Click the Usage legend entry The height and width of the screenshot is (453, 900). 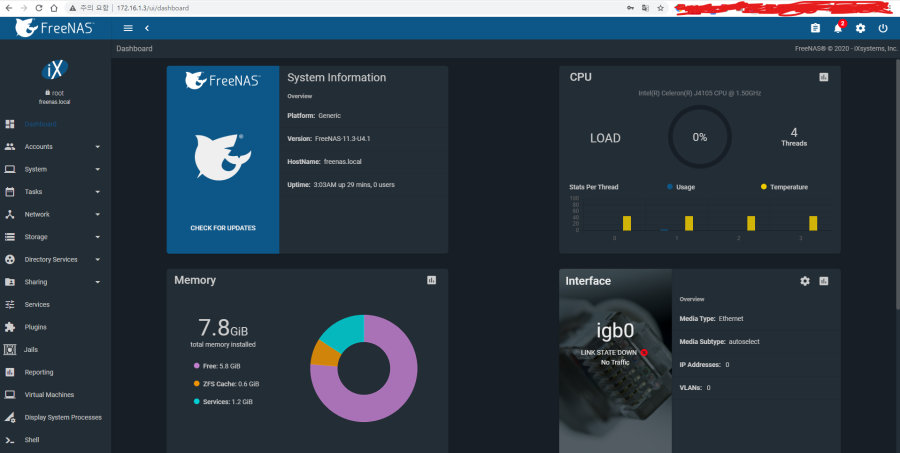[681, 187]
